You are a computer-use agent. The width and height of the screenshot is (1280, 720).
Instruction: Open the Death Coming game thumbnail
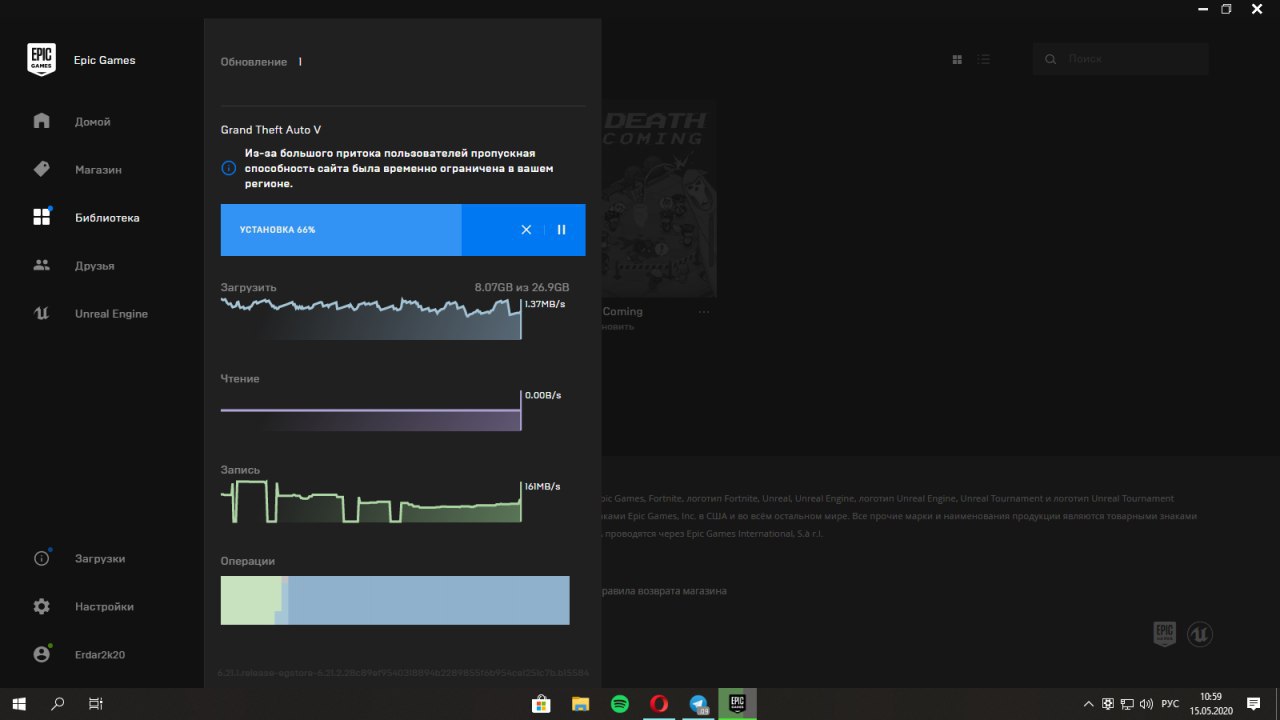(659, 198)
